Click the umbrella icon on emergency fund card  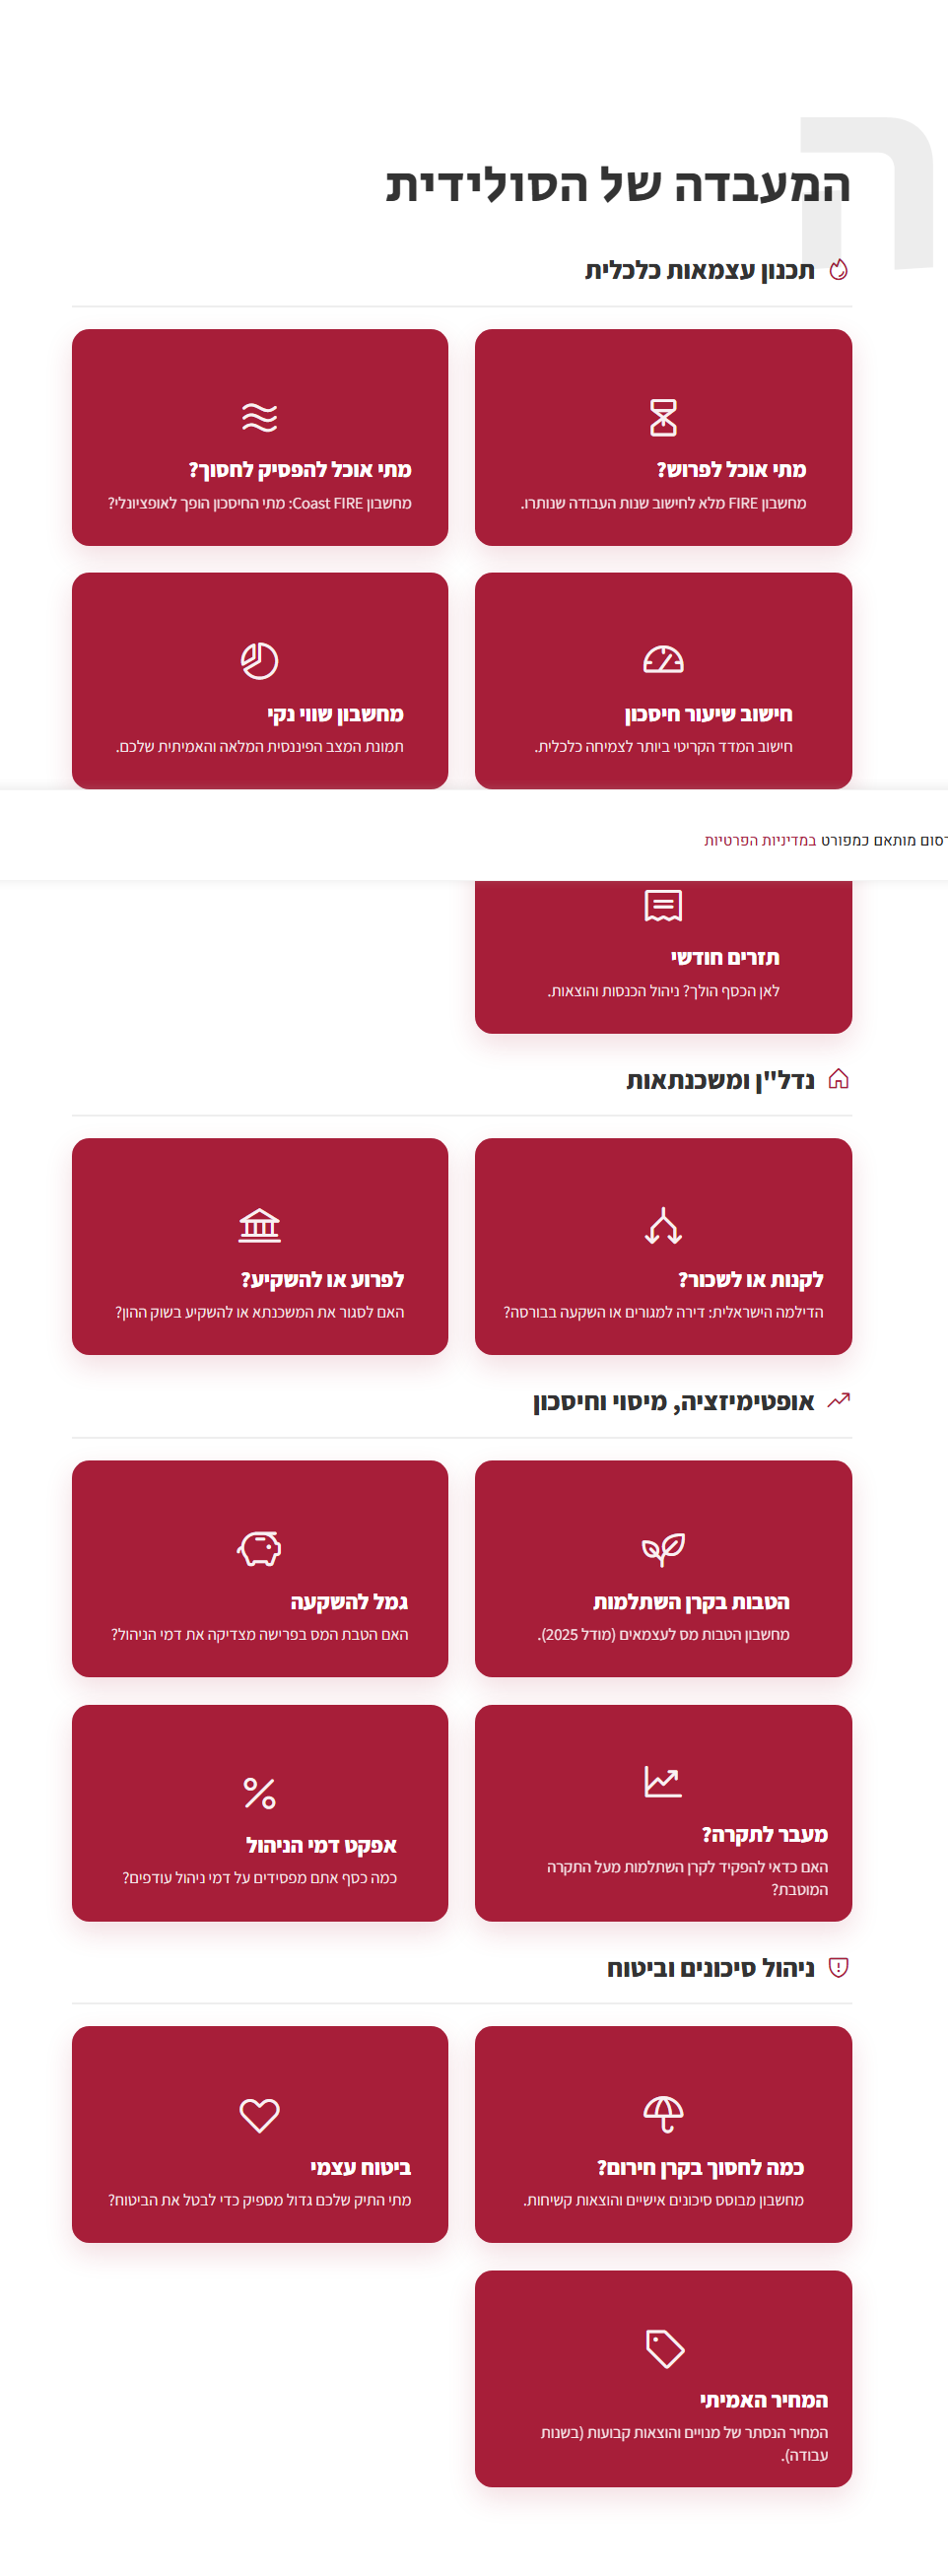point(663,2115)
